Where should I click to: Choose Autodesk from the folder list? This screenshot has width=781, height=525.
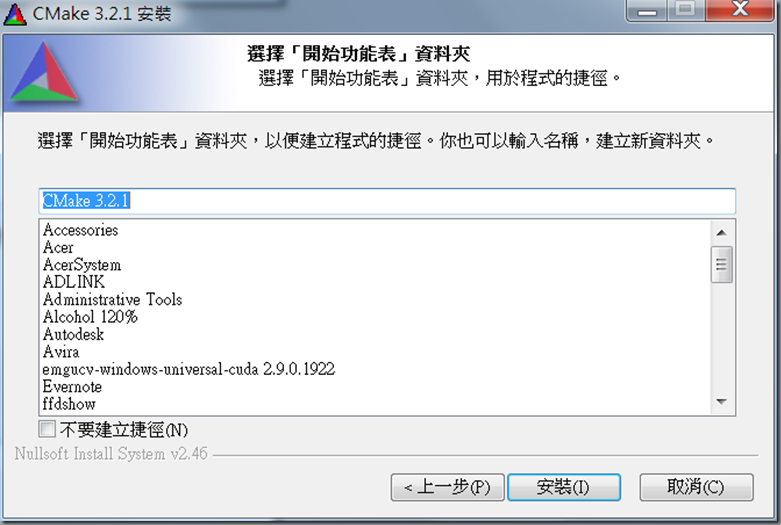(74, 335)
